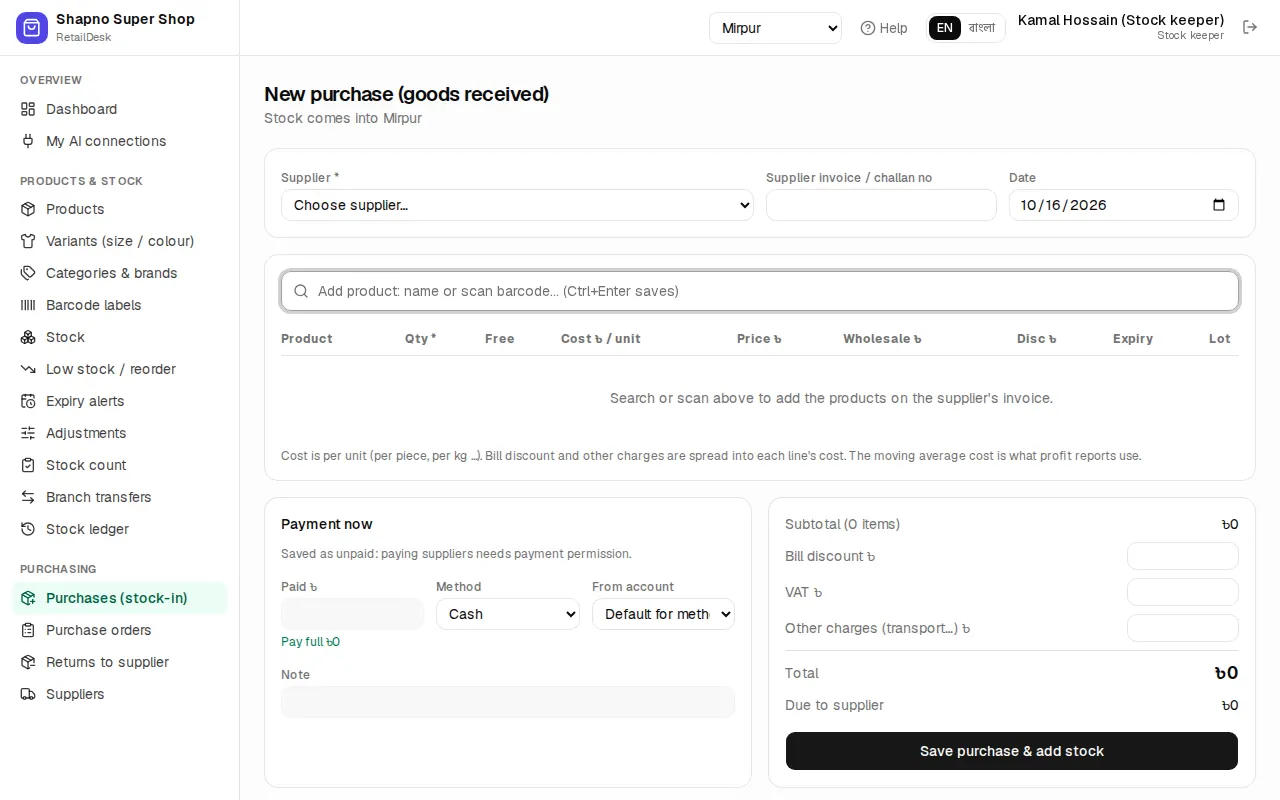This screenshot has width=1280, height=800.
Task: Select the EN language option
Action: (945, 28)
